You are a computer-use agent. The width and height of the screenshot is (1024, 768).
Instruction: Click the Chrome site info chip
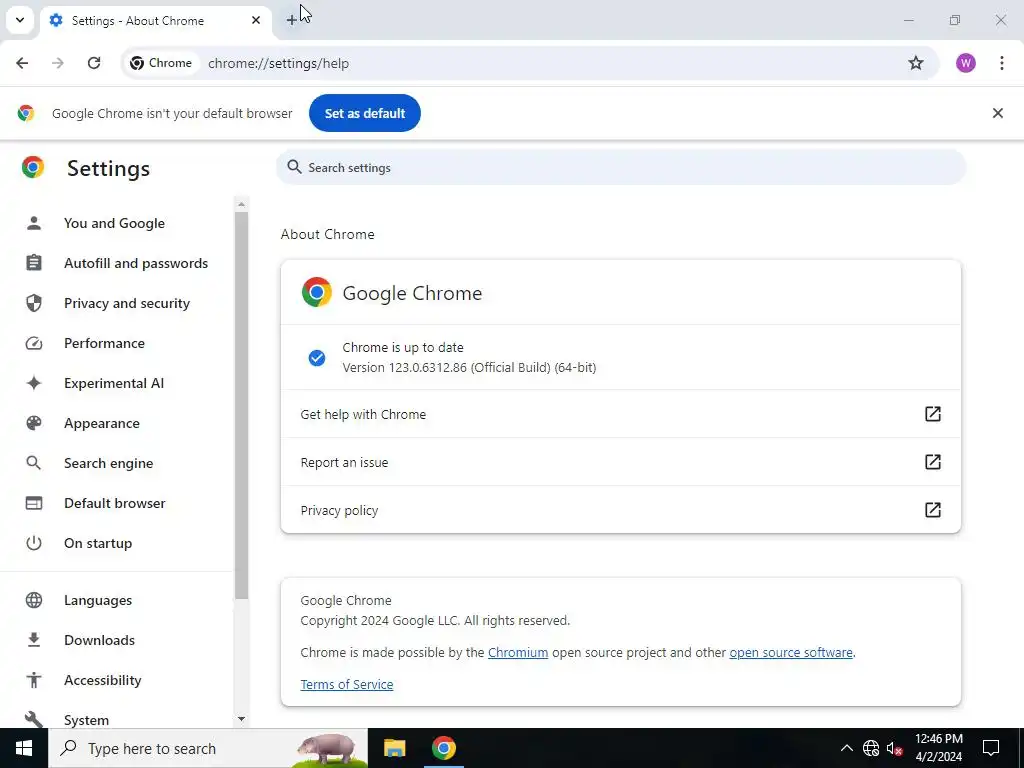[x=161, y=63]
